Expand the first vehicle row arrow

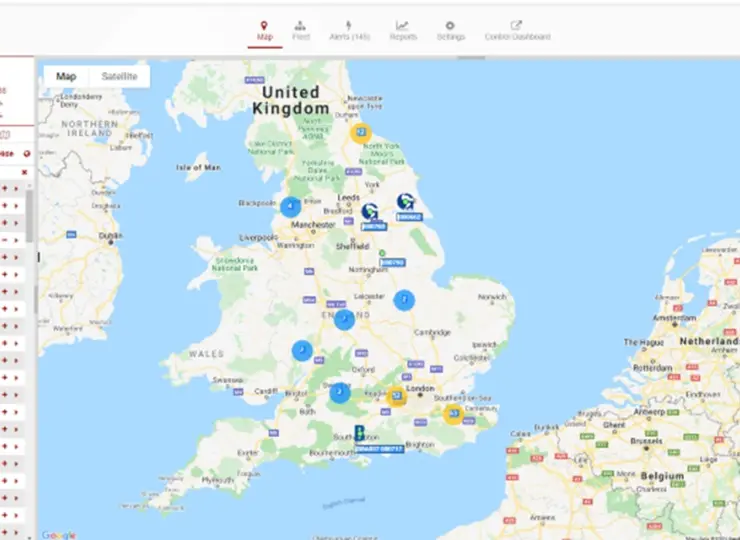(x=16, y=188)
